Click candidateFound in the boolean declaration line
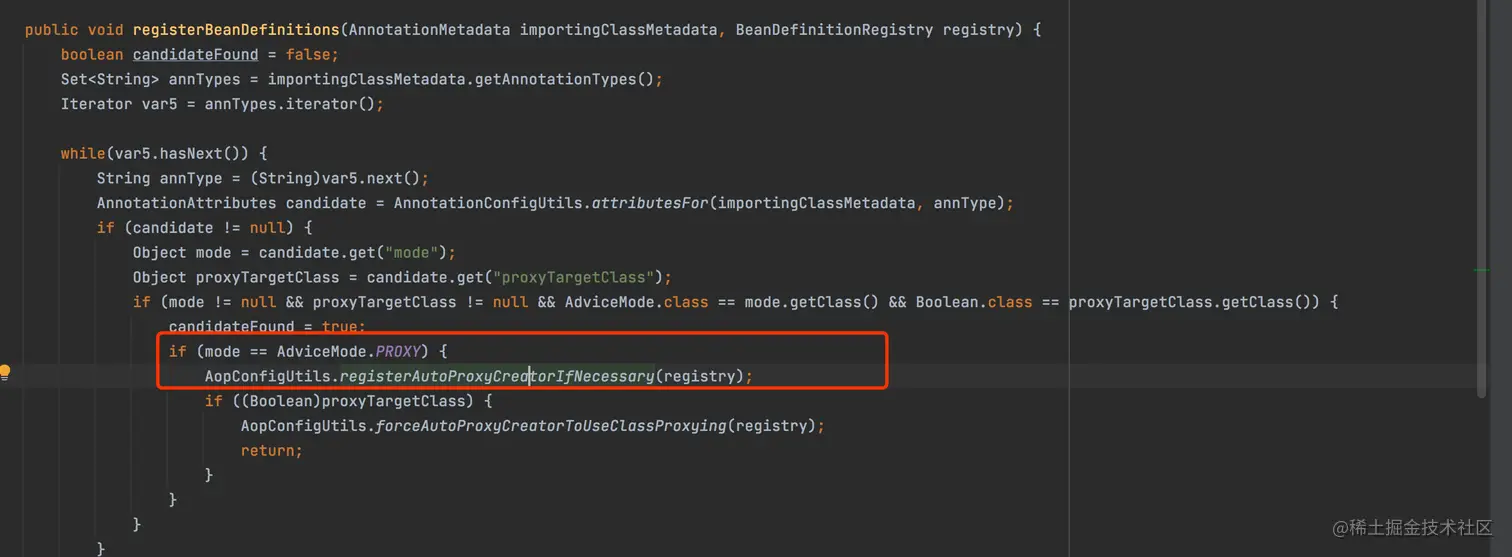The height and width of the screenshot is (557, 1512). [196, 55]
